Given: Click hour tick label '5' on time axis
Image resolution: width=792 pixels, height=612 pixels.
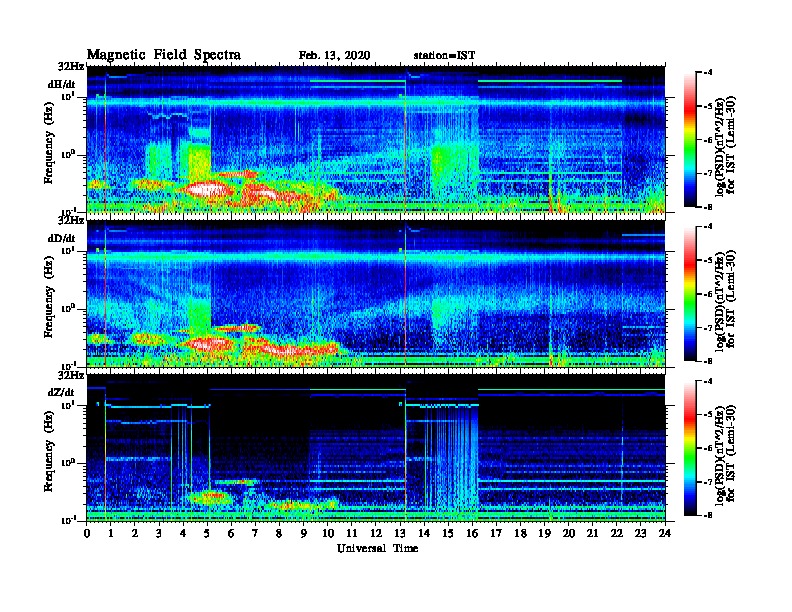Looking at the screenshot, I should pyautogui.click(x=207, y=534).
